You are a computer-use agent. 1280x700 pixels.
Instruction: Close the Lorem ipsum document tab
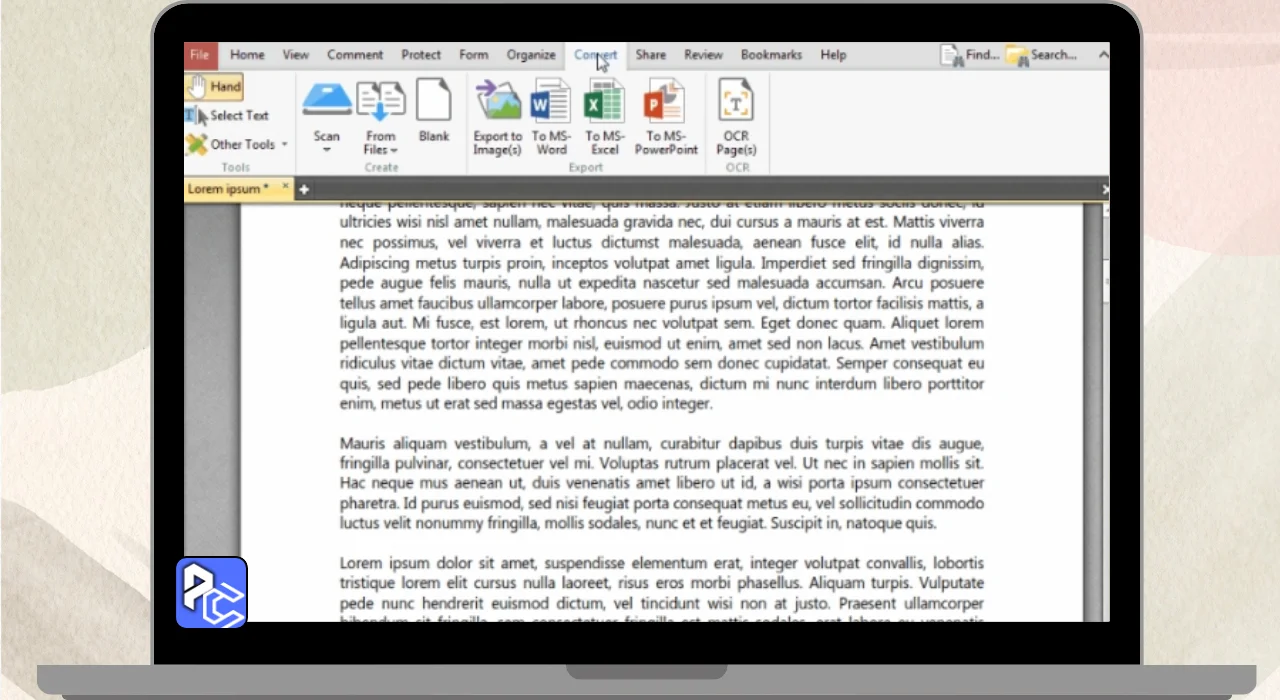pos(285,187)
